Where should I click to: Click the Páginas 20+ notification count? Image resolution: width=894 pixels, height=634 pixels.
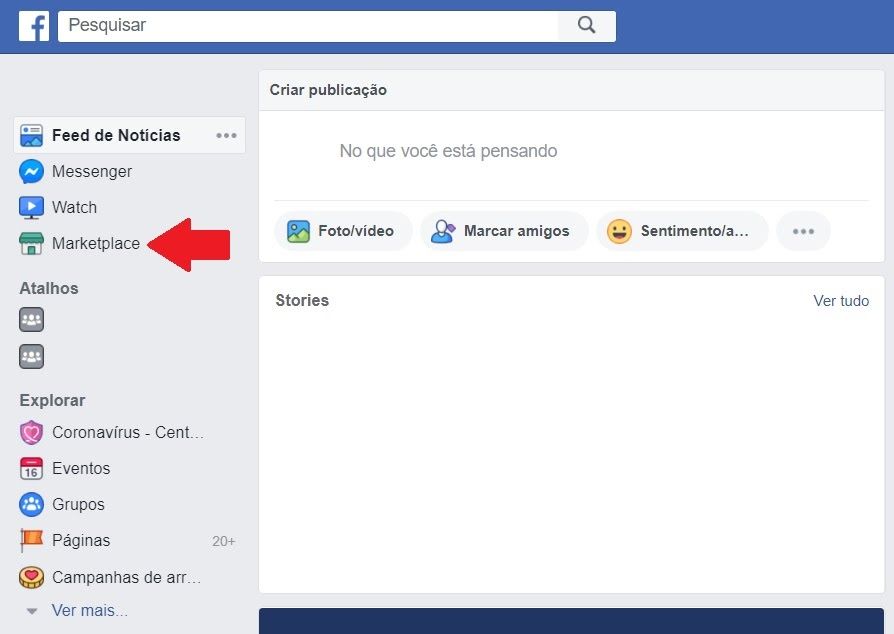224,541
